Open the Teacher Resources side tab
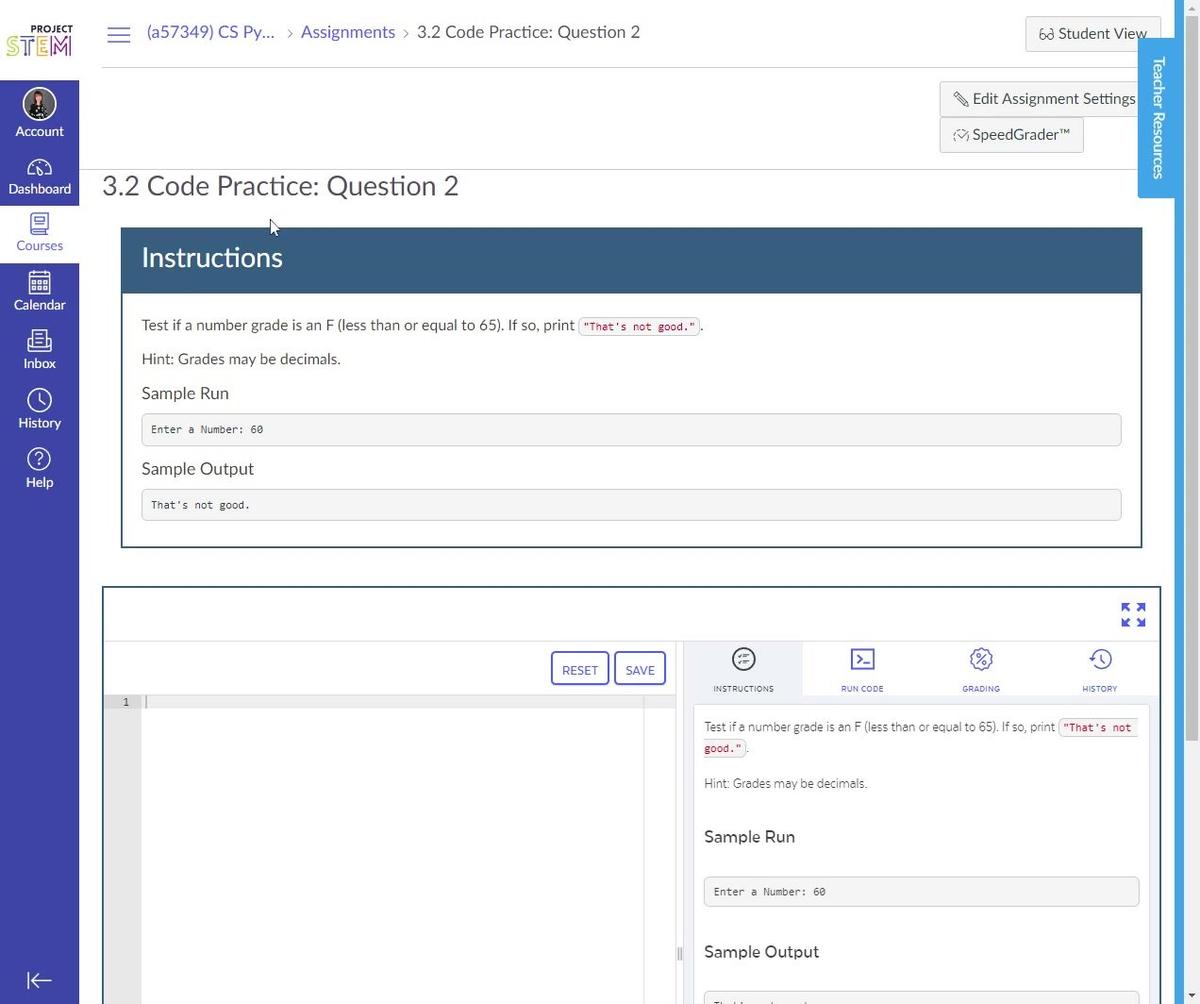1200x1004 pixels. tap(1157, 118)
